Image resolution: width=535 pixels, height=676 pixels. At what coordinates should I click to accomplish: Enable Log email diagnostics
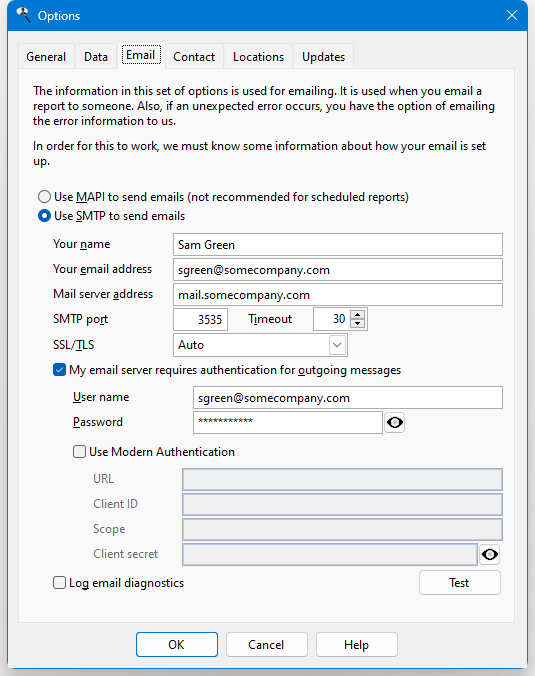point(59,583)
